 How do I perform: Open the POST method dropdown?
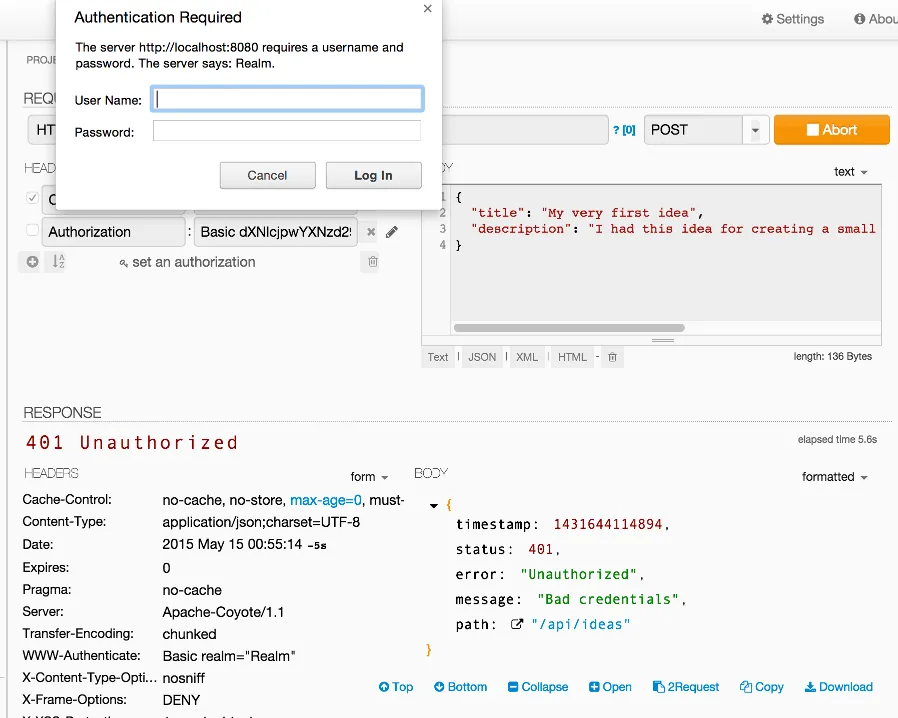[x=755, y=130]
